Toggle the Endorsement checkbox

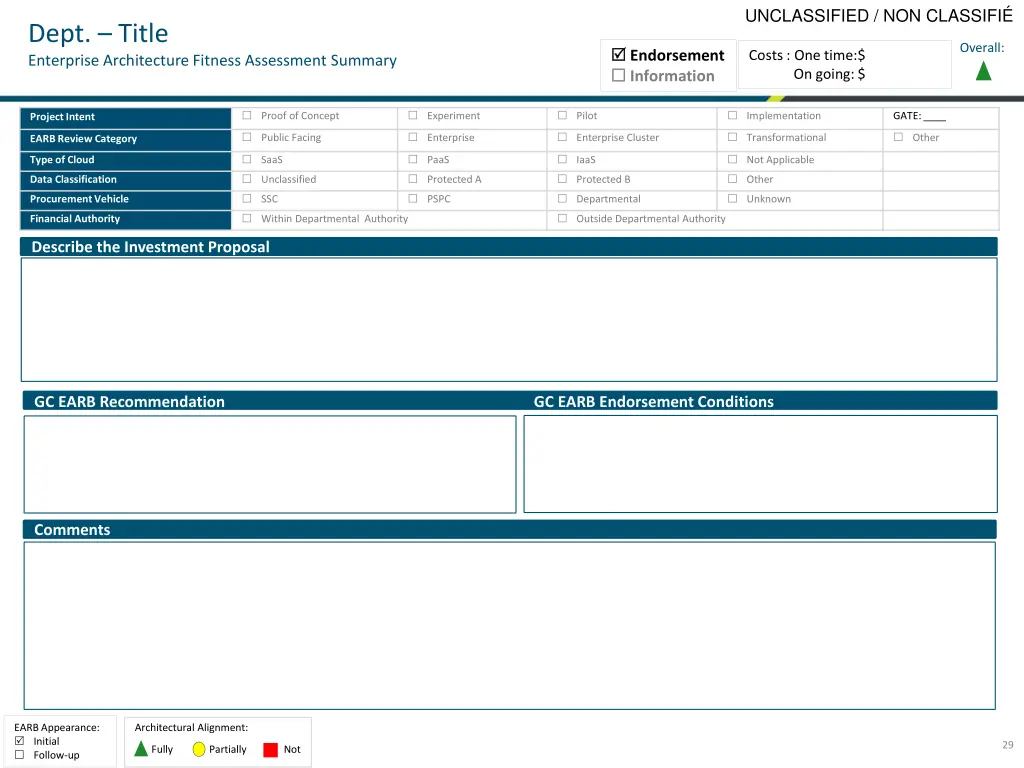pyautogui.click(x=618, y=55)
